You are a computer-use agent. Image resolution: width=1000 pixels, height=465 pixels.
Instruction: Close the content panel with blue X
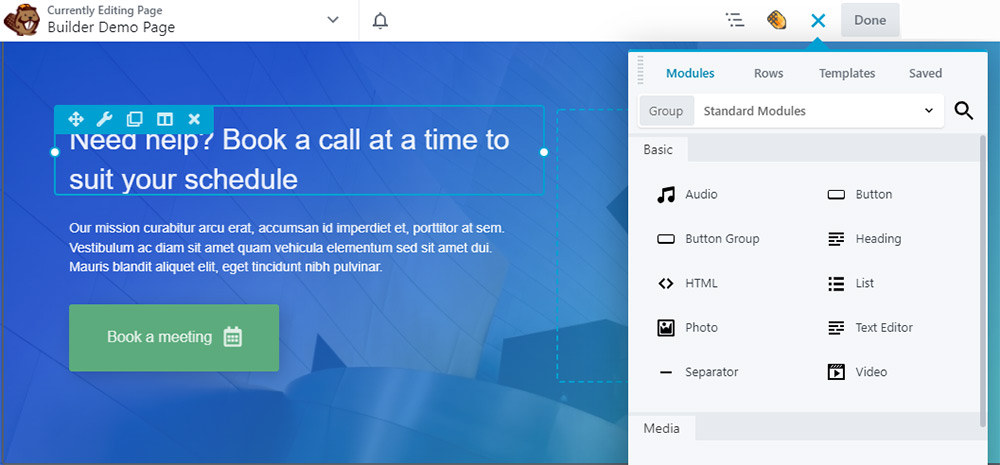point(818,20)
